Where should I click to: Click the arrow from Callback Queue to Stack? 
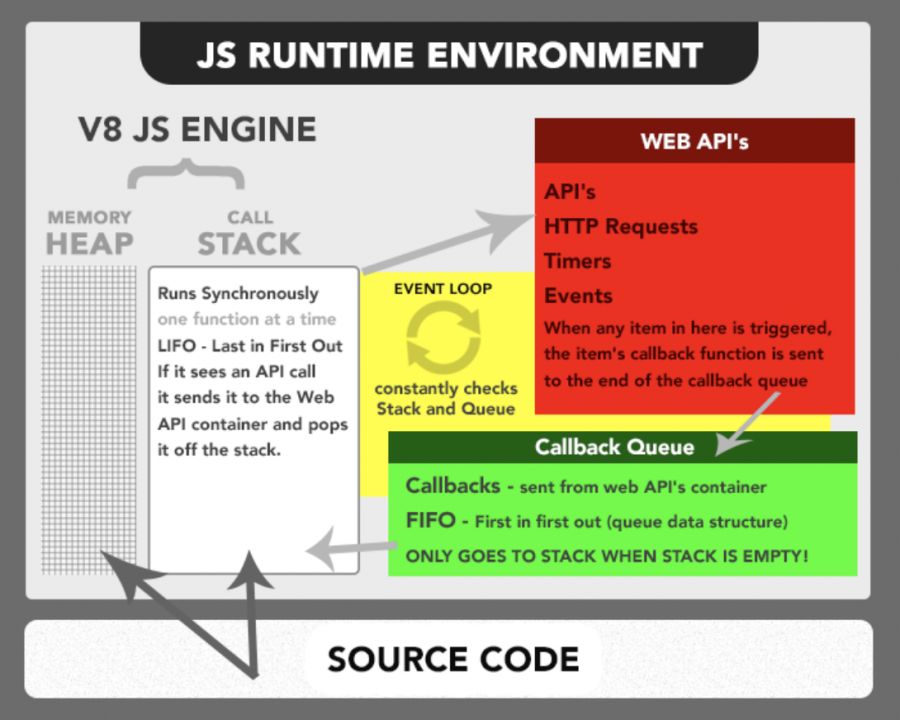(x=345, y=548)
